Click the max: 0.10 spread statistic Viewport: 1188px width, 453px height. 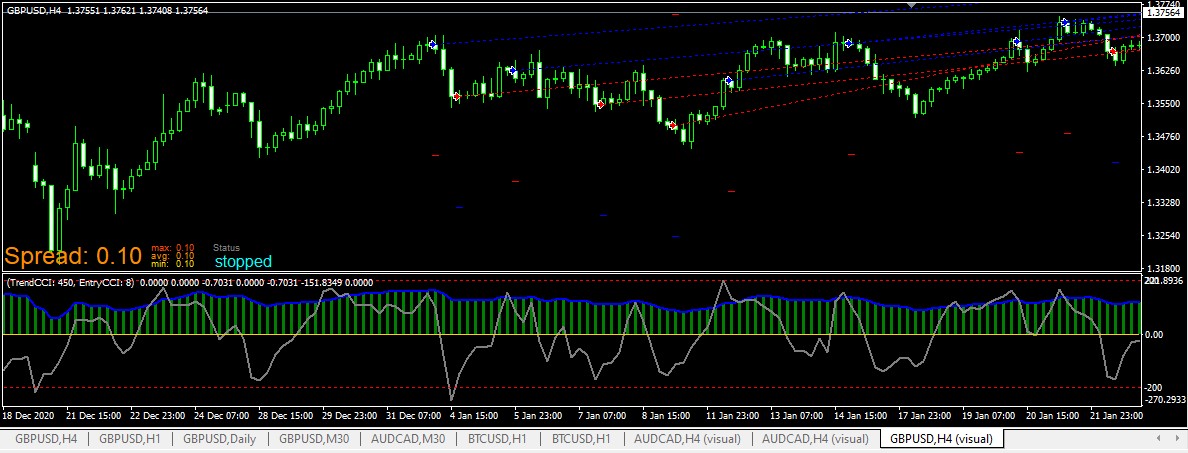173,247
